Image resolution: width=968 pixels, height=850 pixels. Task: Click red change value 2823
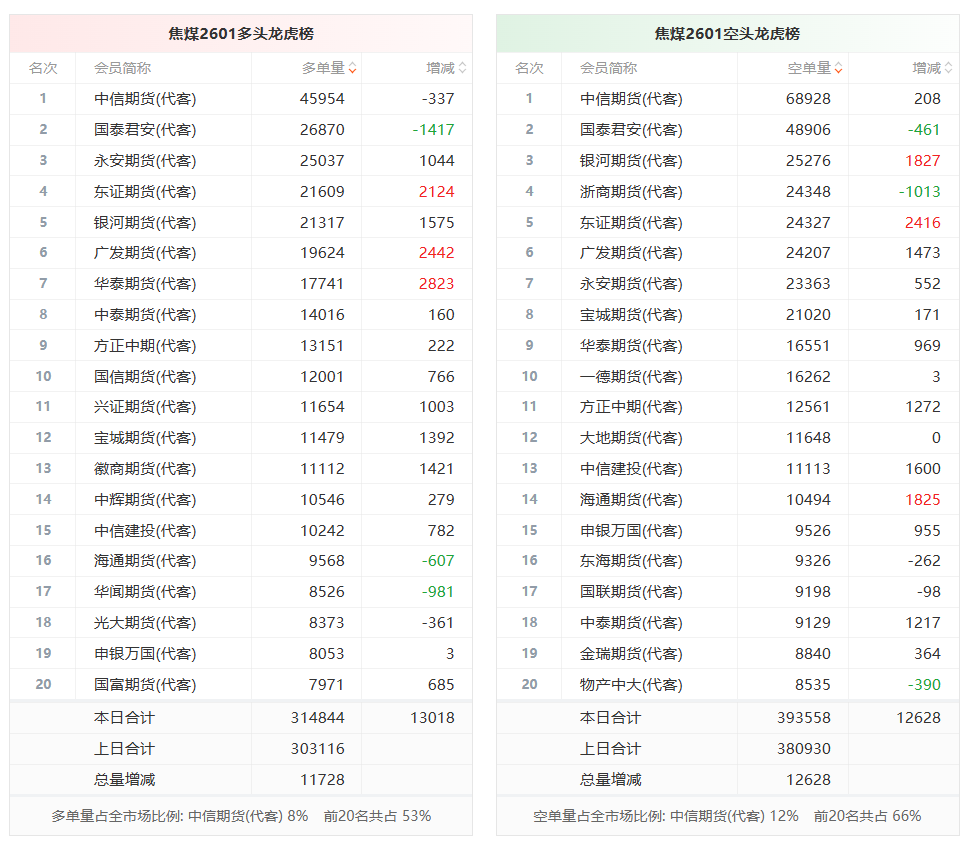coord(436,283)
